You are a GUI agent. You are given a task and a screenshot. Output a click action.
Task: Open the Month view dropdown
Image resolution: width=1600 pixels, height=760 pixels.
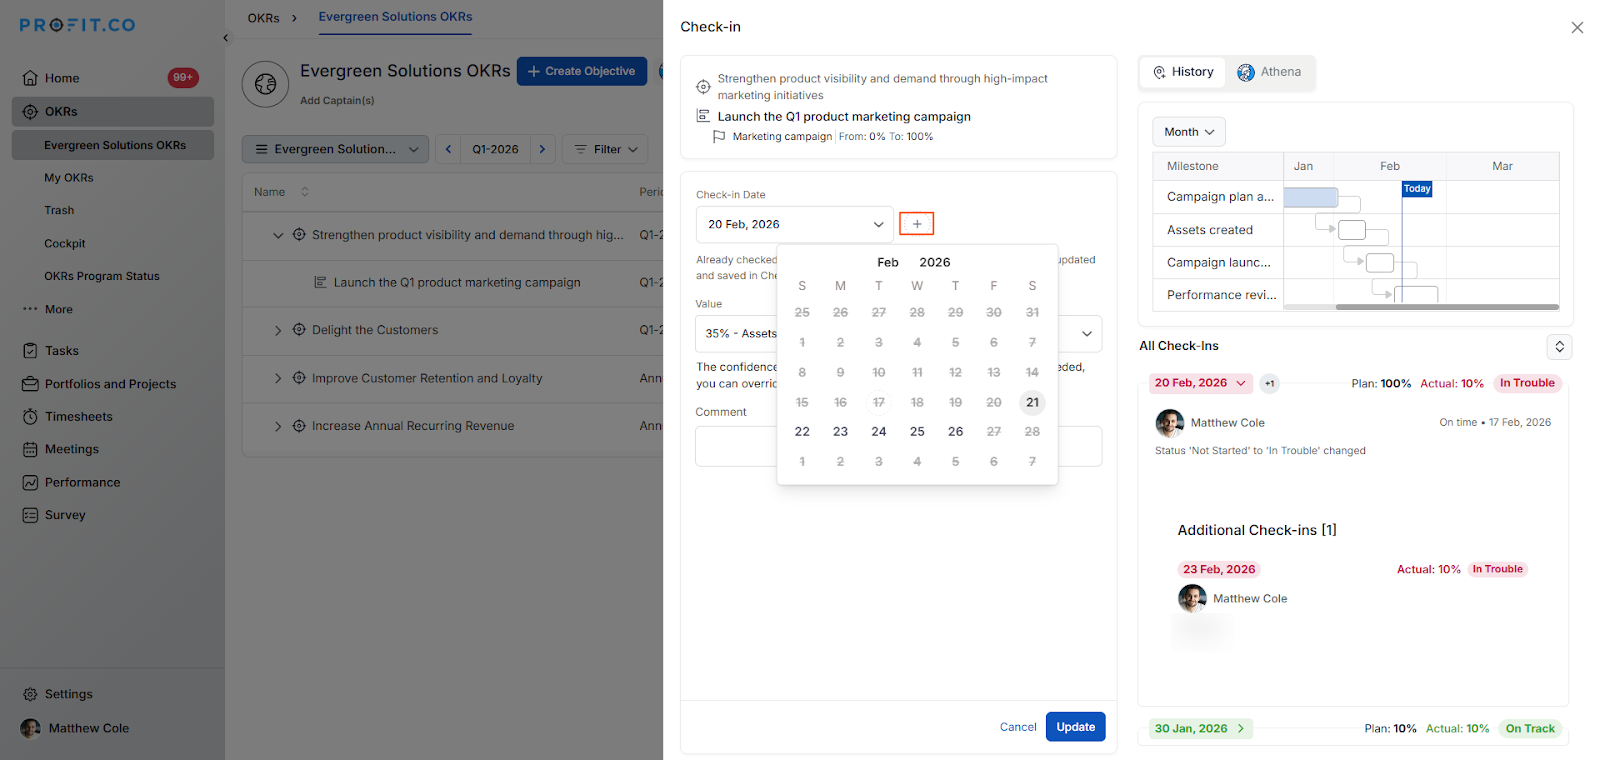1188,132
